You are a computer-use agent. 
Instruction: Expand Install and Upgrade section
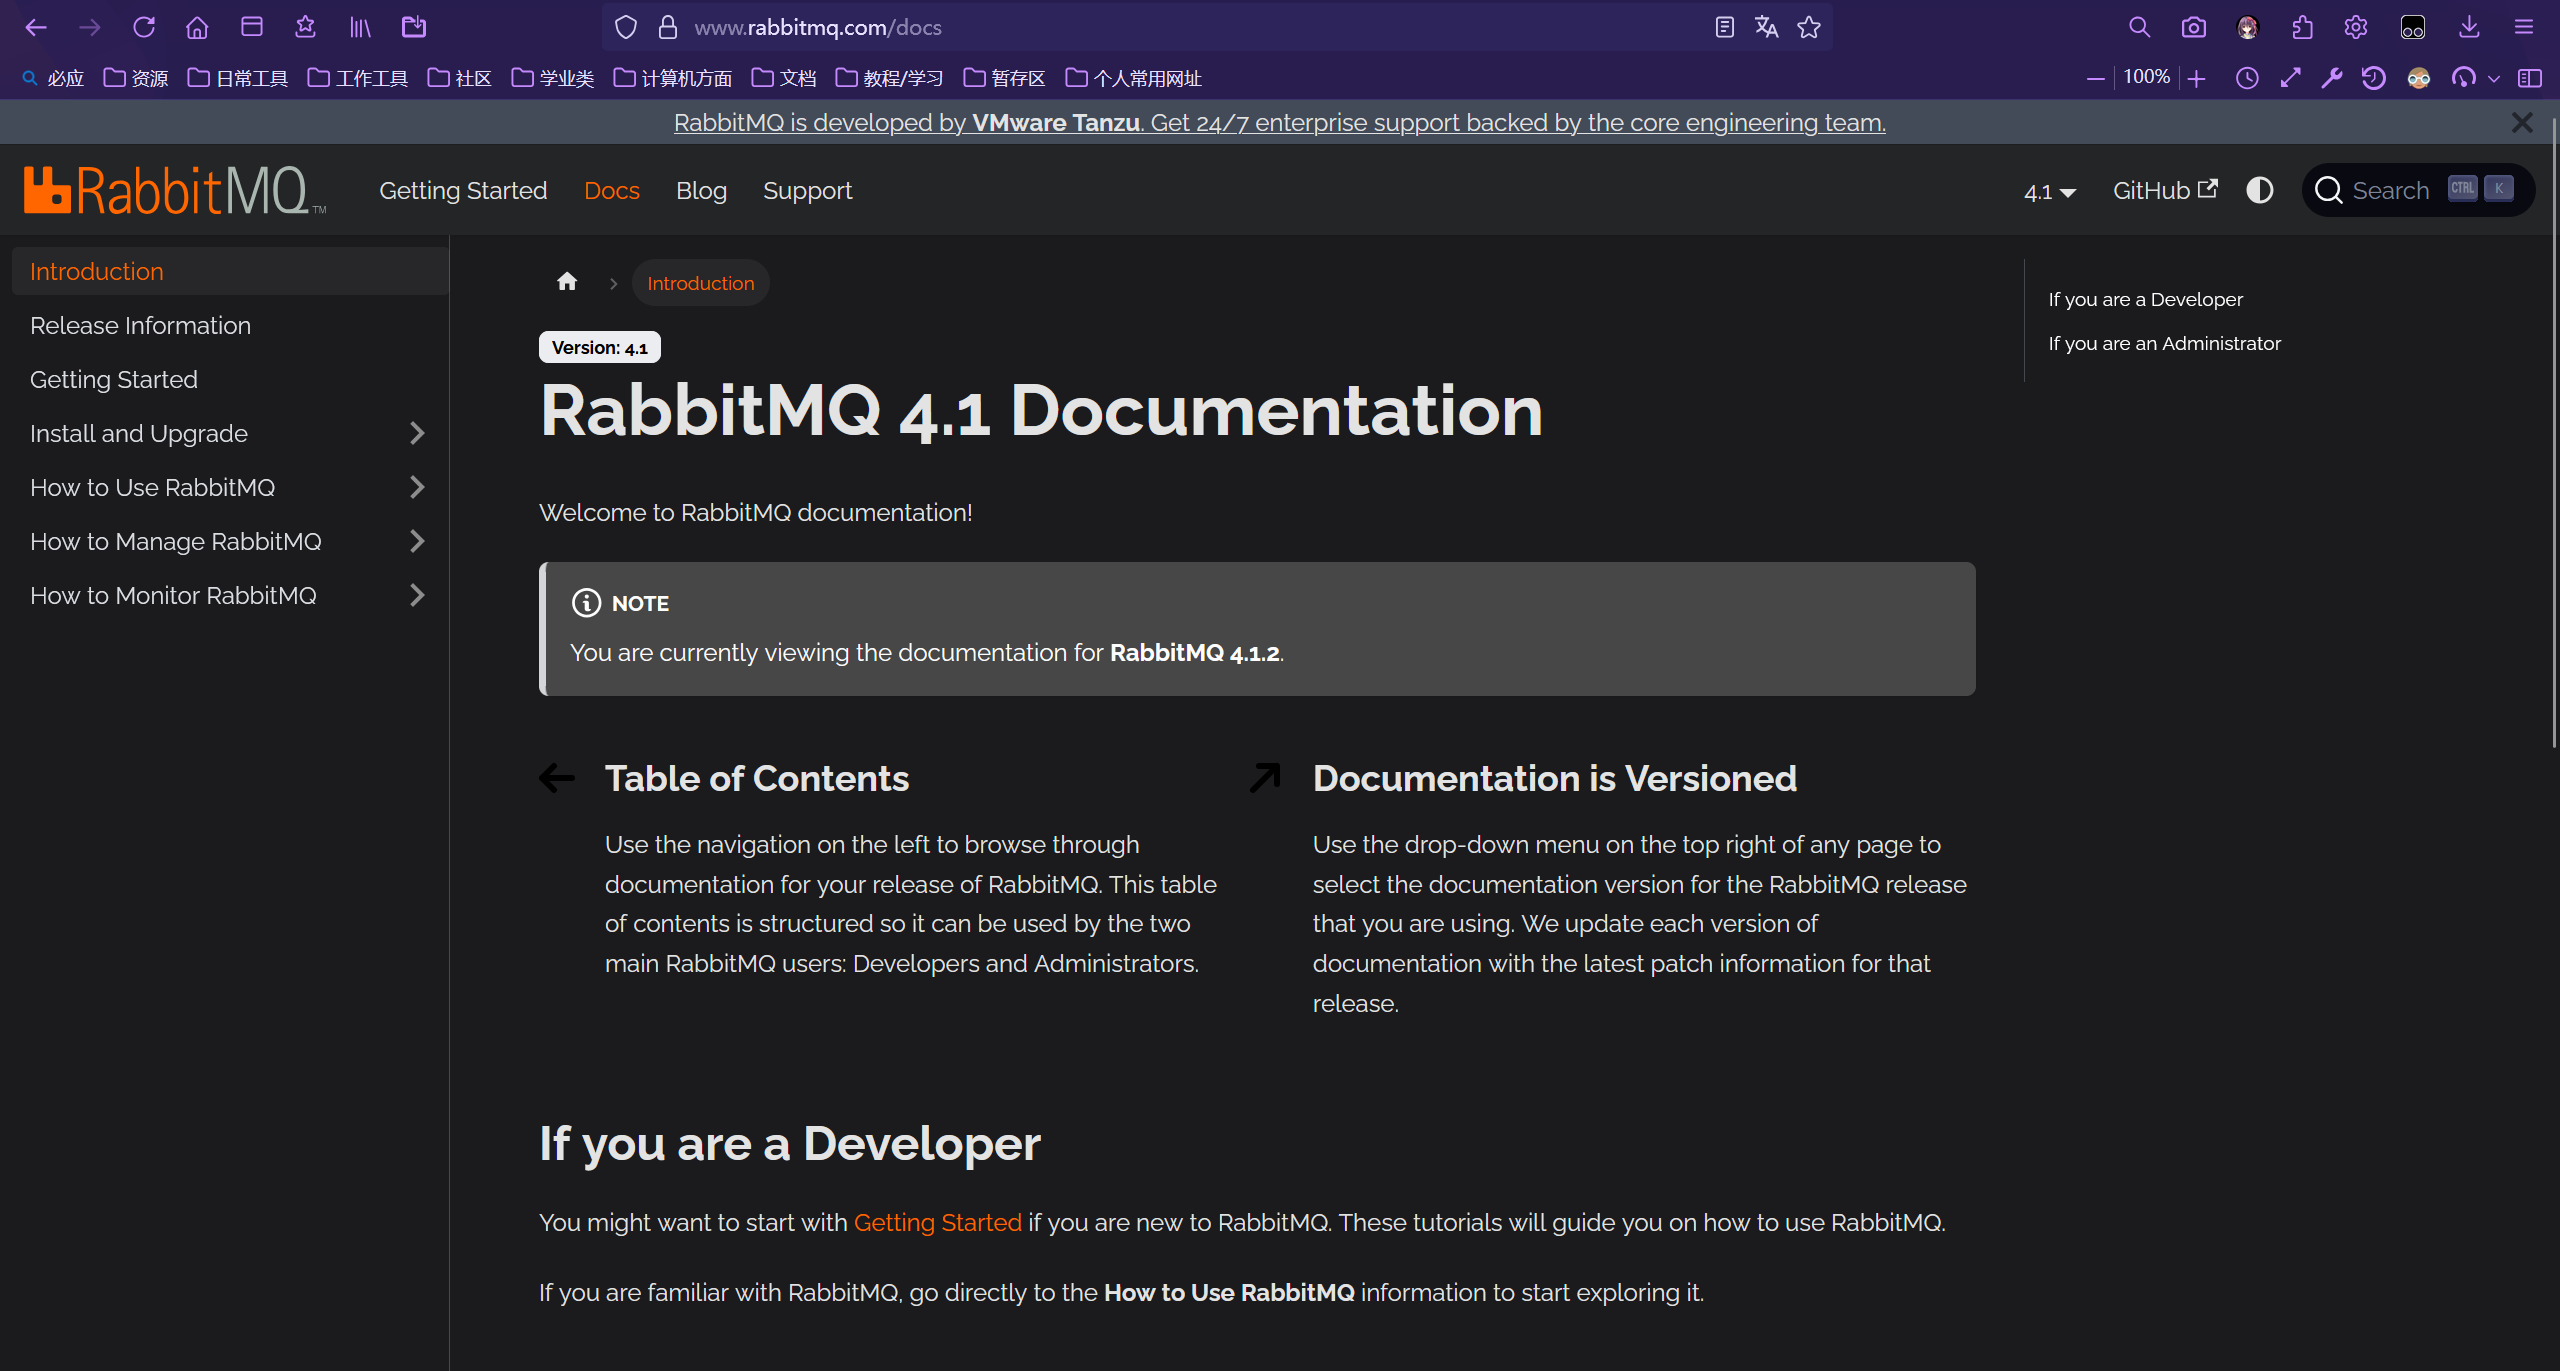(x=417, y=433)
